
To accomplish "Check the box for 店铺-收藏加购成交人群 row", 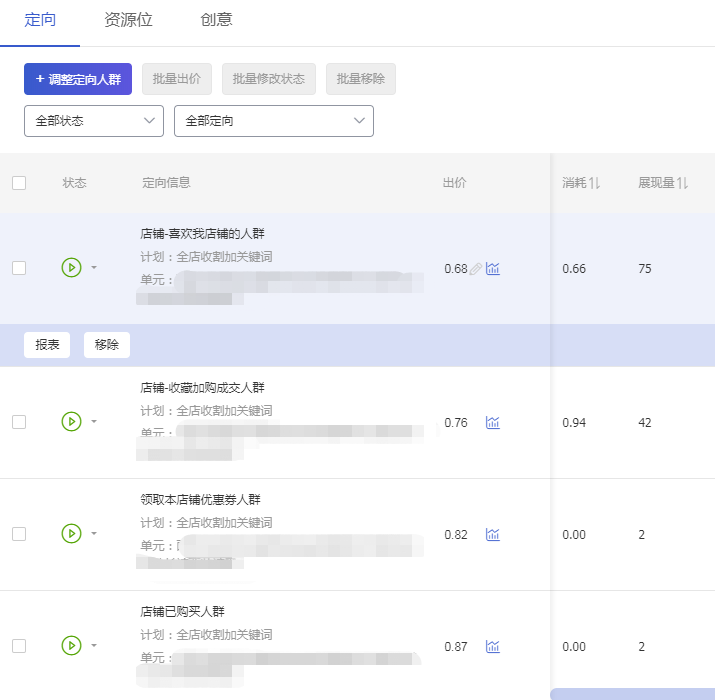I will (19, 422).
